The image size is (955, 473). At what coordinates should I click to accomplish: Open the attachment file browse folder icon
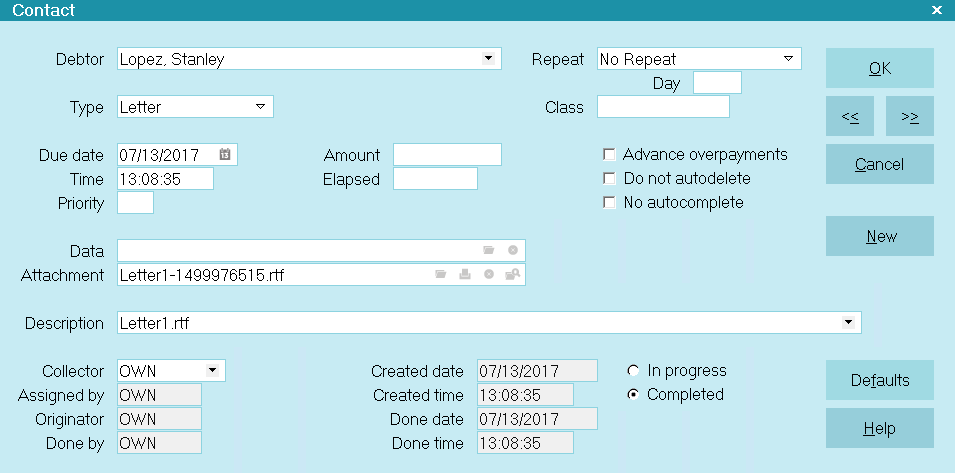click(441, 275)
